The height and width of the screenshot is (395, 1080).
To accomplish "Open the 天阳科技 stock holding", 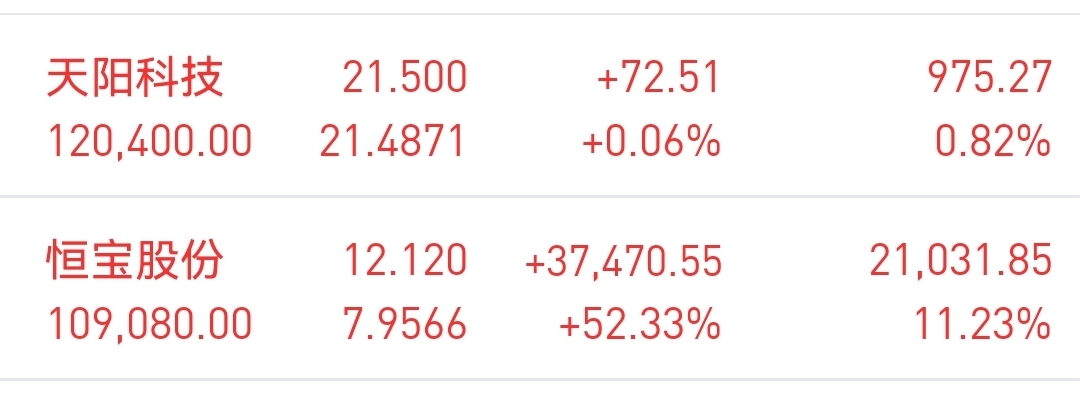I will [x=135, y=78].
